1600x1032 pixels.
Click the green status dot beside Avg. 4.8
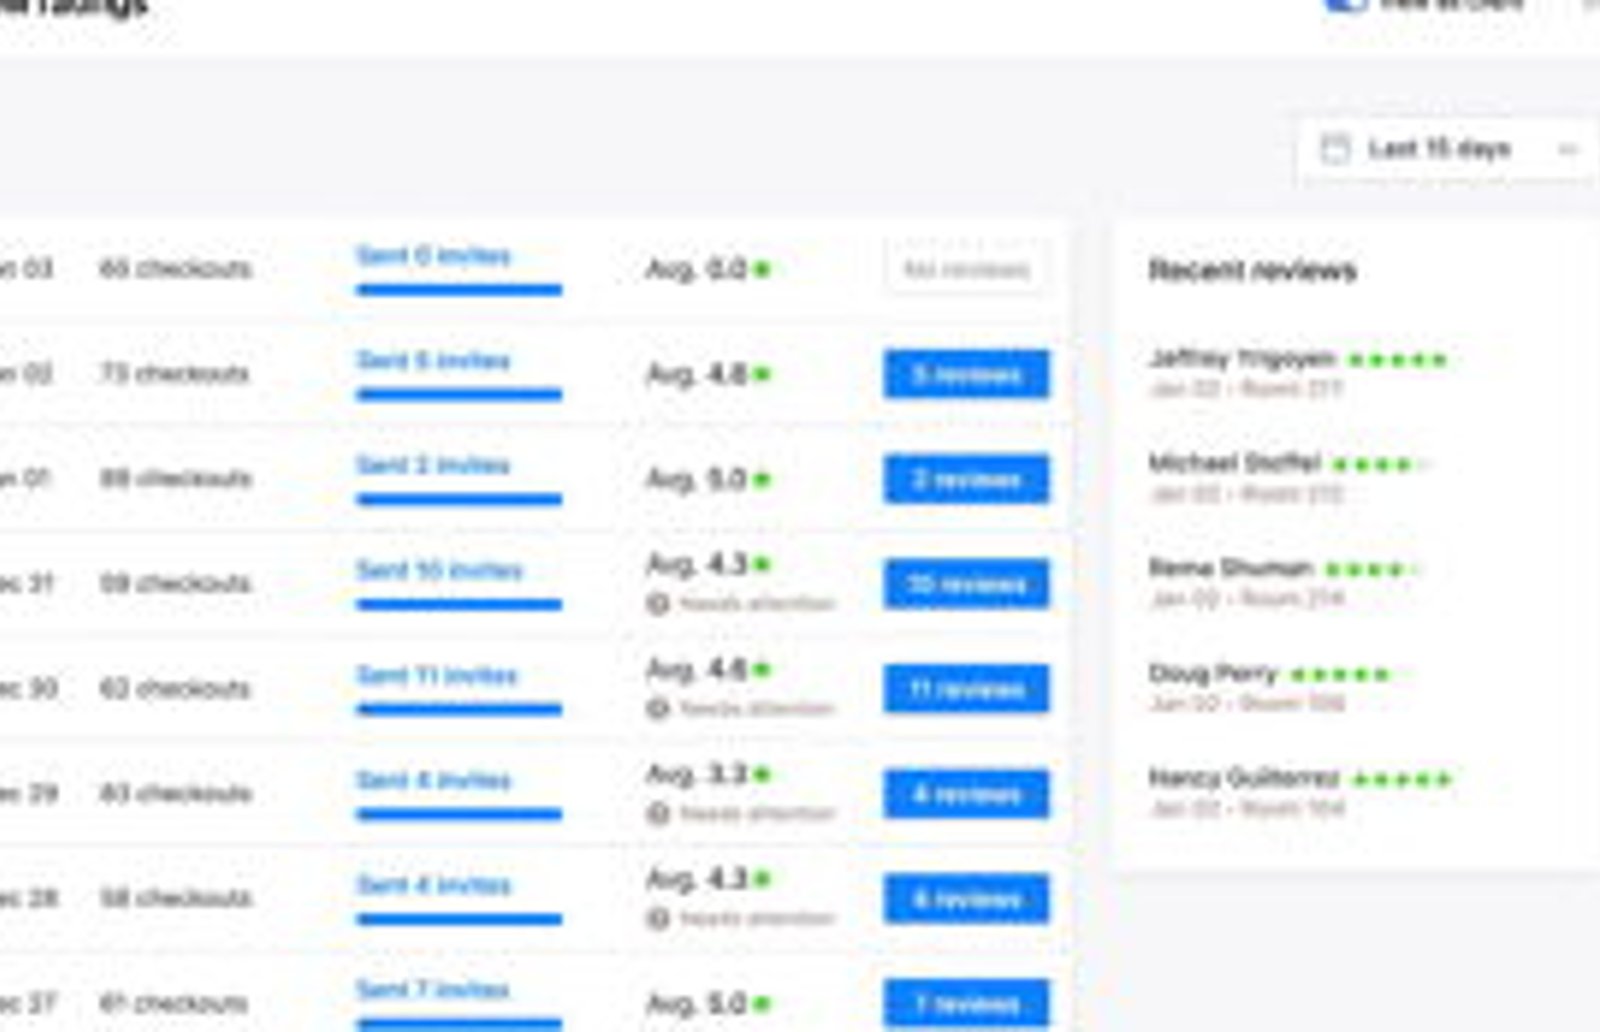coord(762,374)
